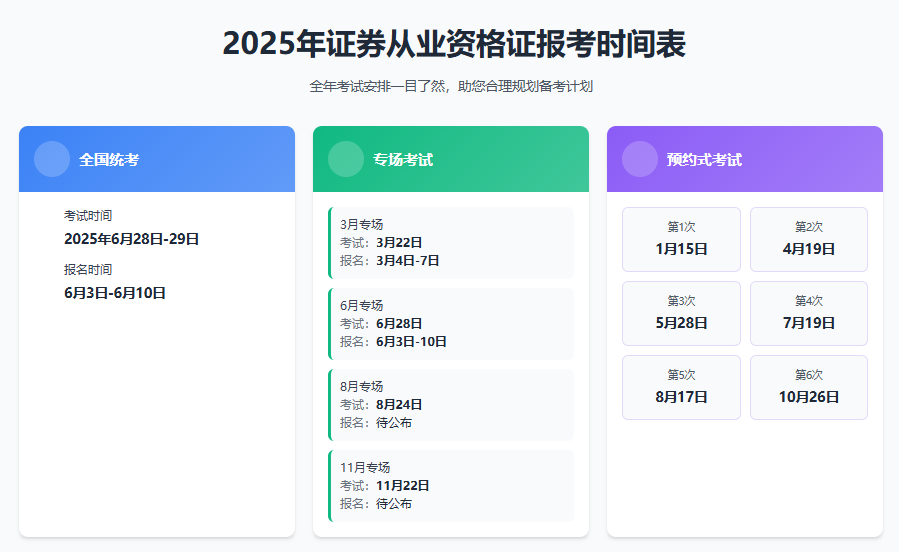Screen dimensions: 899x552
Task: Click the 2025年证券从业资格证报考时间表 page title
Action: pos(454,44)
